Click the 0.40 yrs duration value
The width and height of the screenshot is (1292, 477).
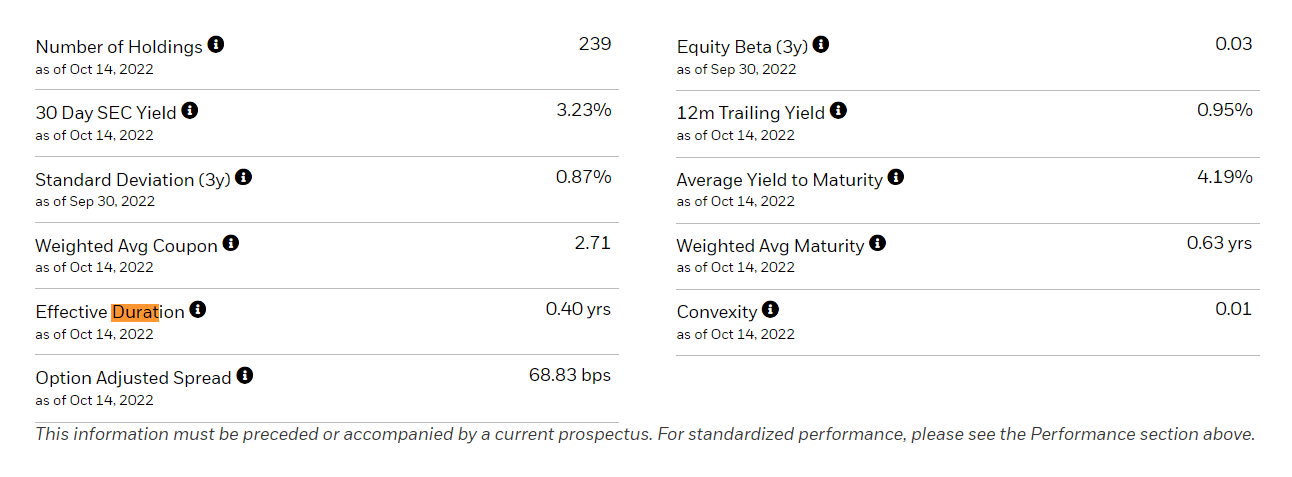pyautogui.click(x=578, y=310)
